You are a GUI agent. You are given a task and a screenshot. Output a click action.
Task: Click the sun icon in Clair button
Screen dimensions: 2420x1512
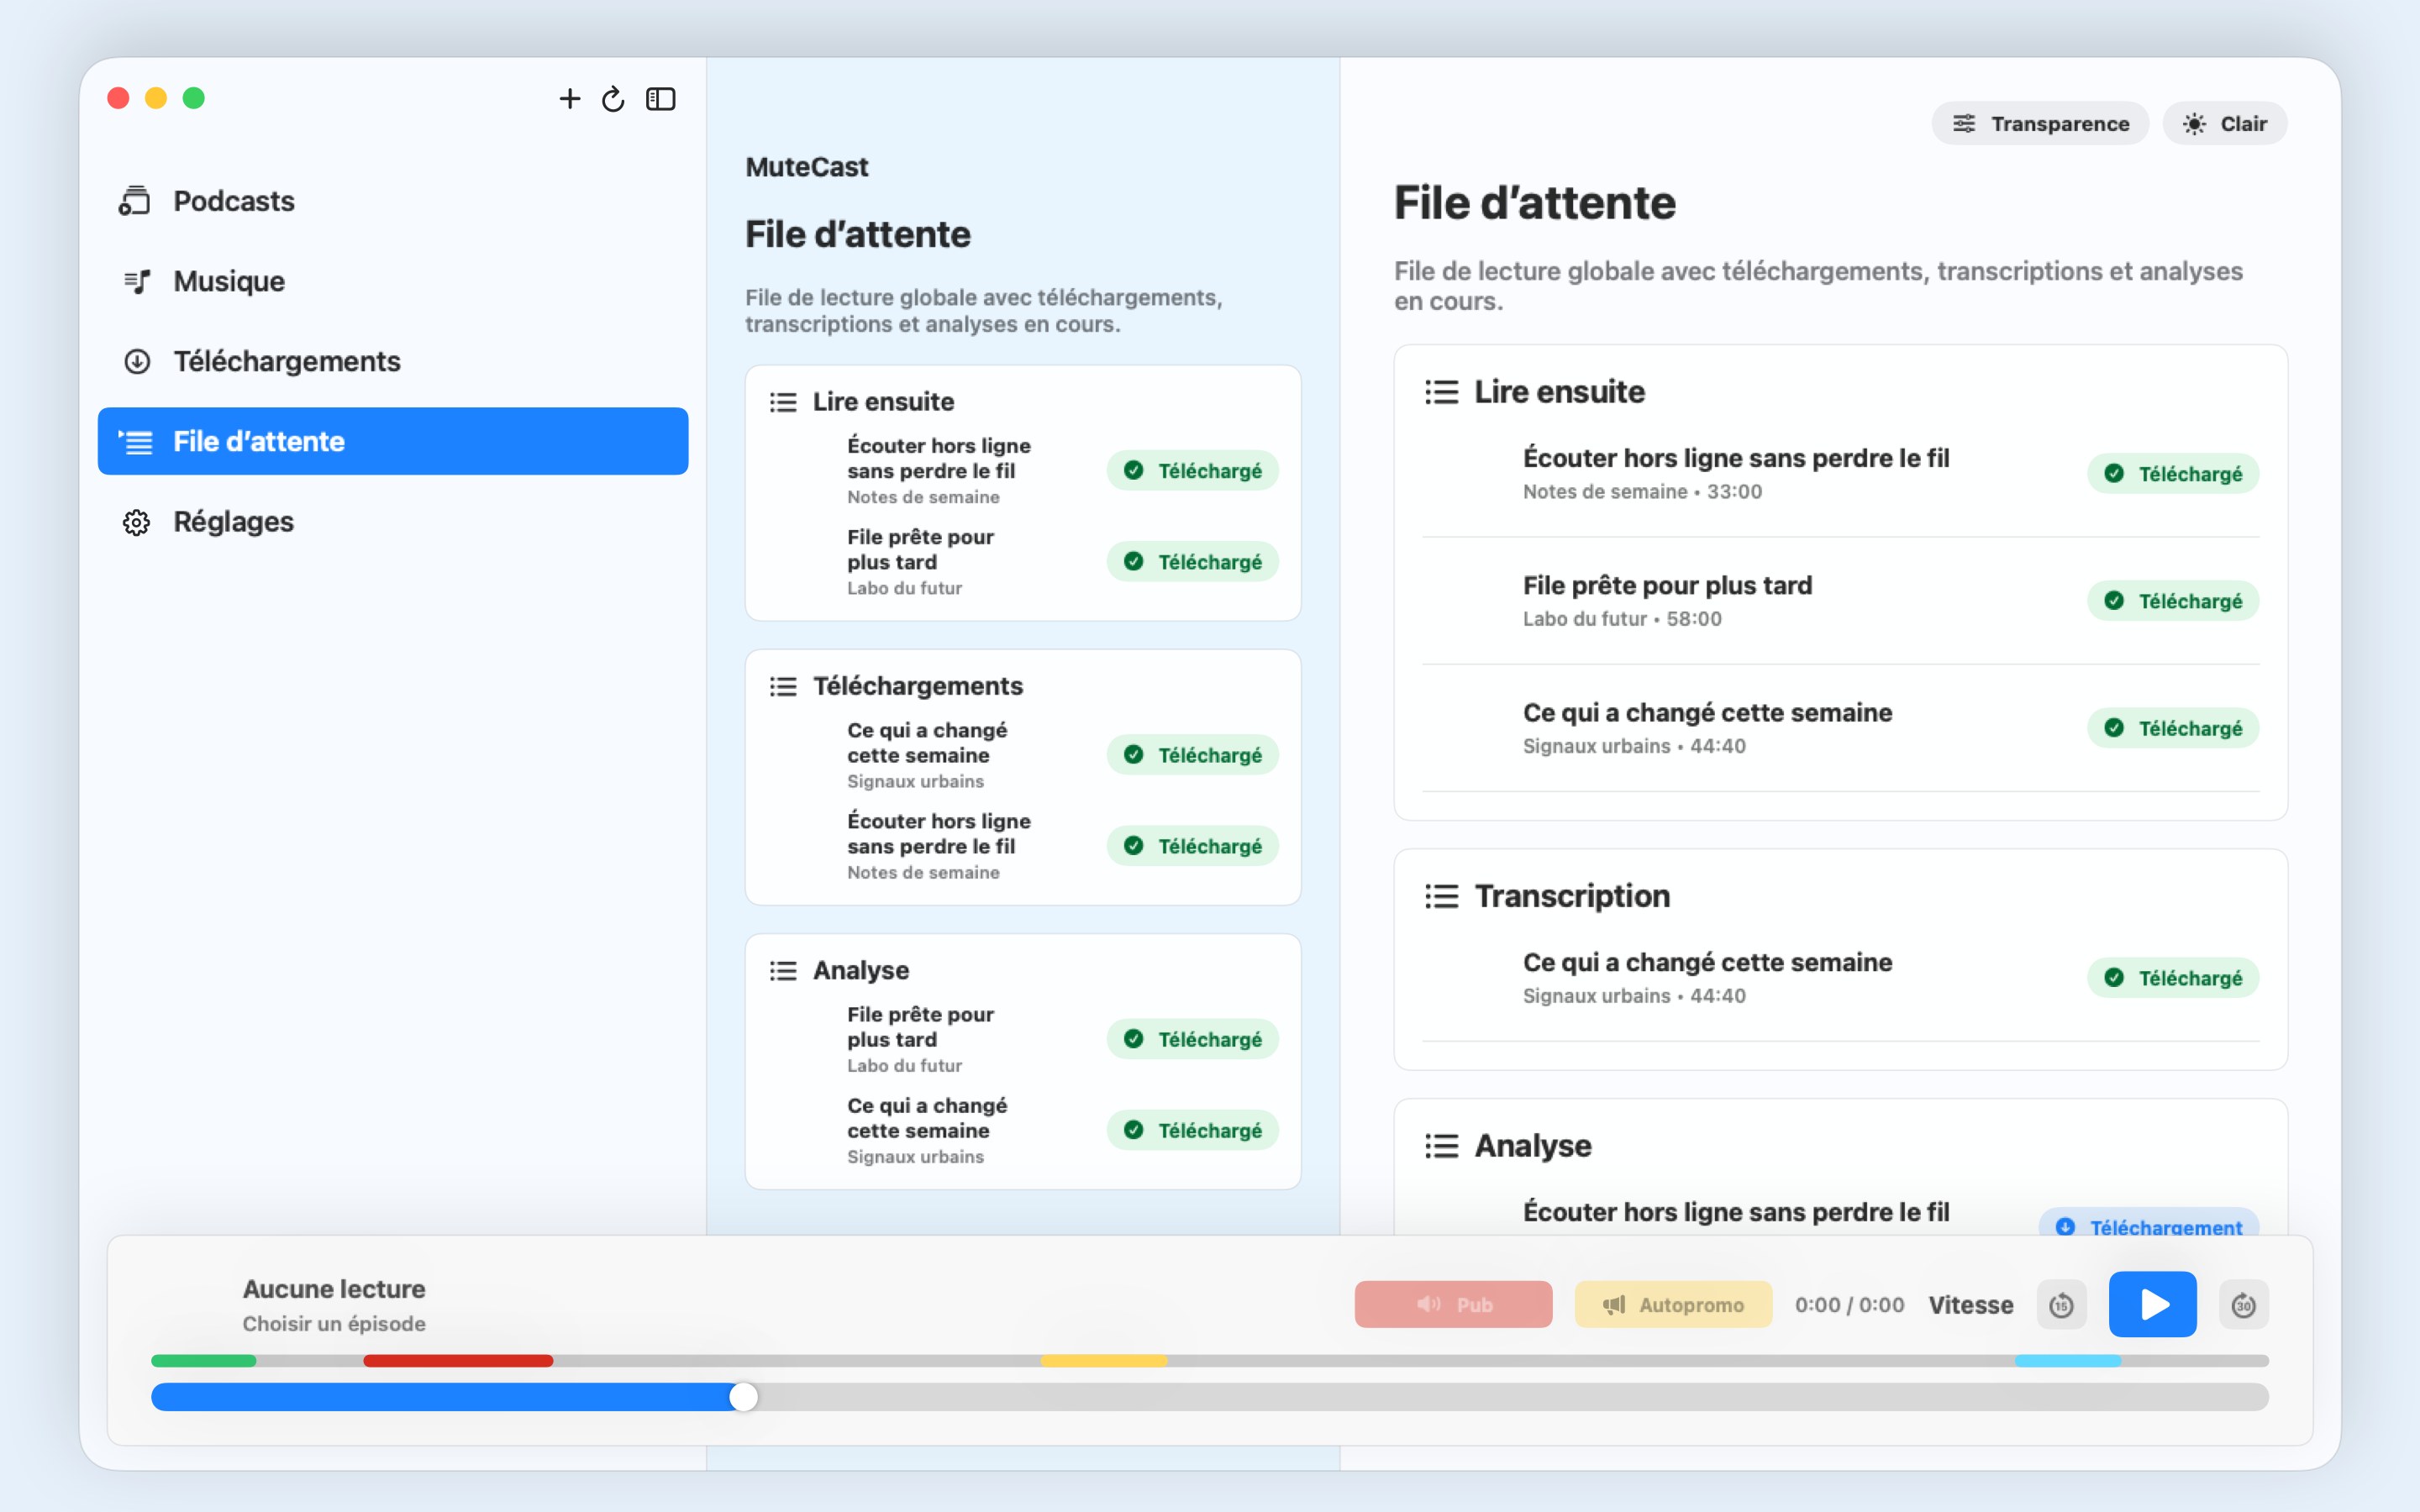point(2194,124)
